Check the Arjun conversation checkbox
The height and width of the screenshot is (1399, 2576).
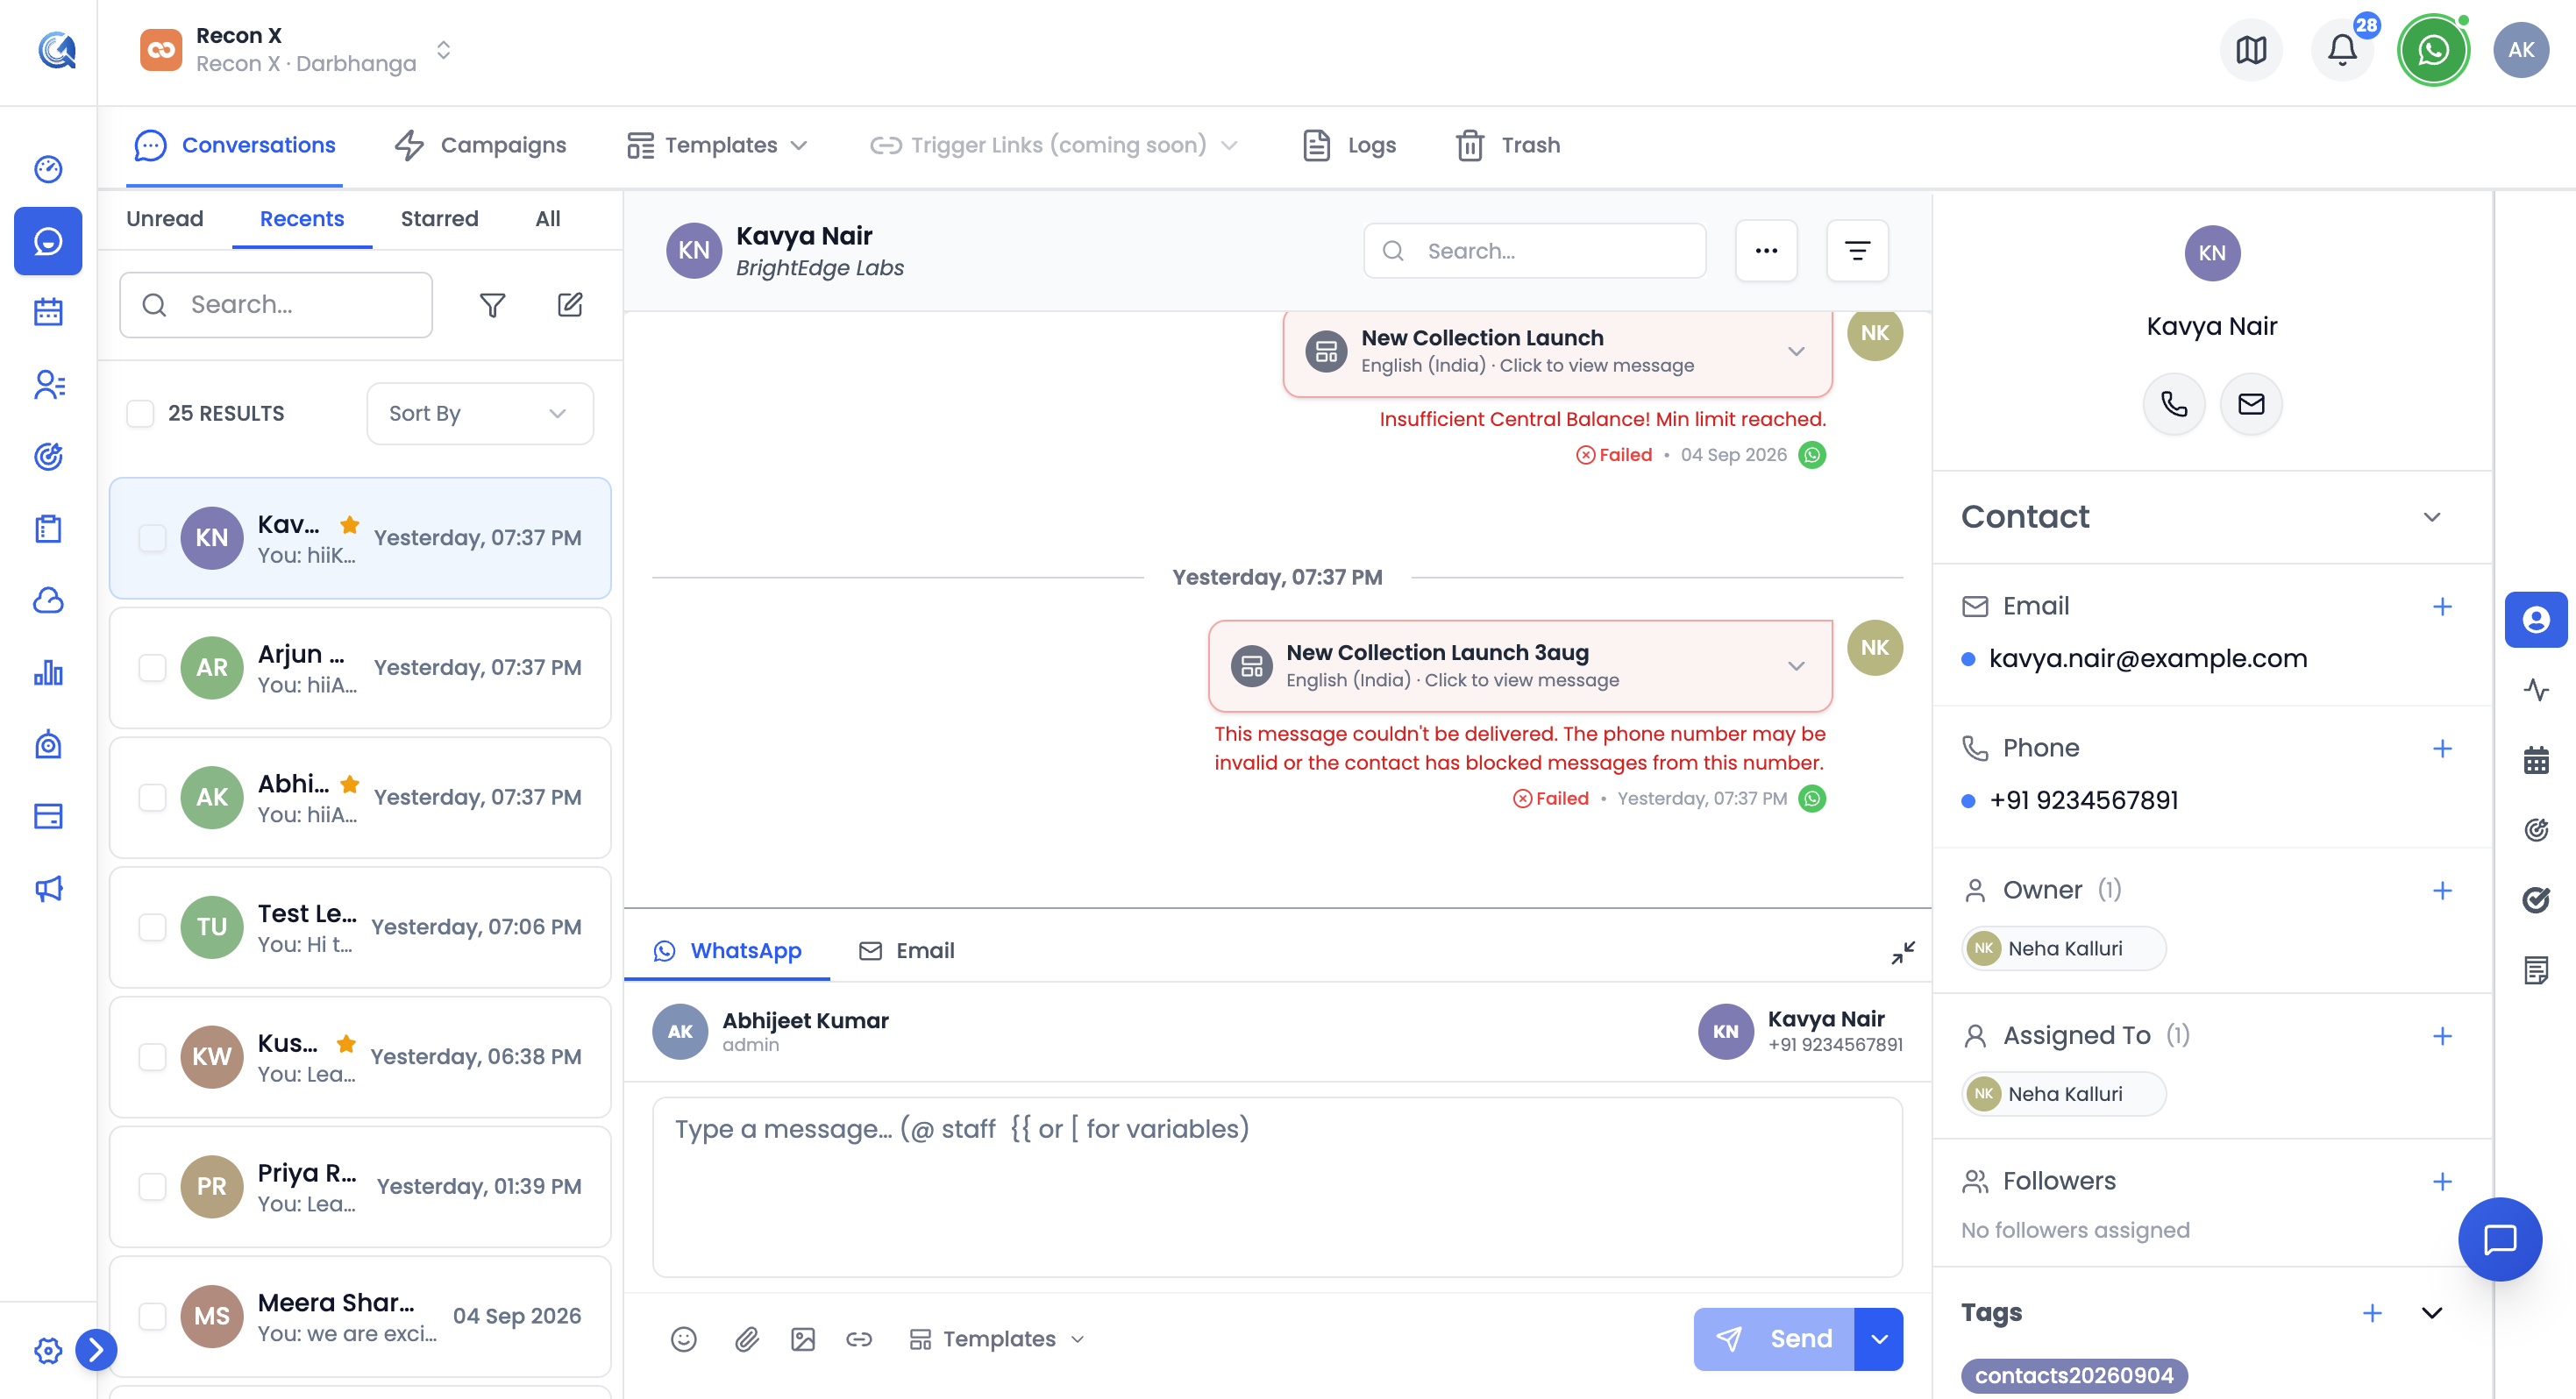click(x=152, y=667)
